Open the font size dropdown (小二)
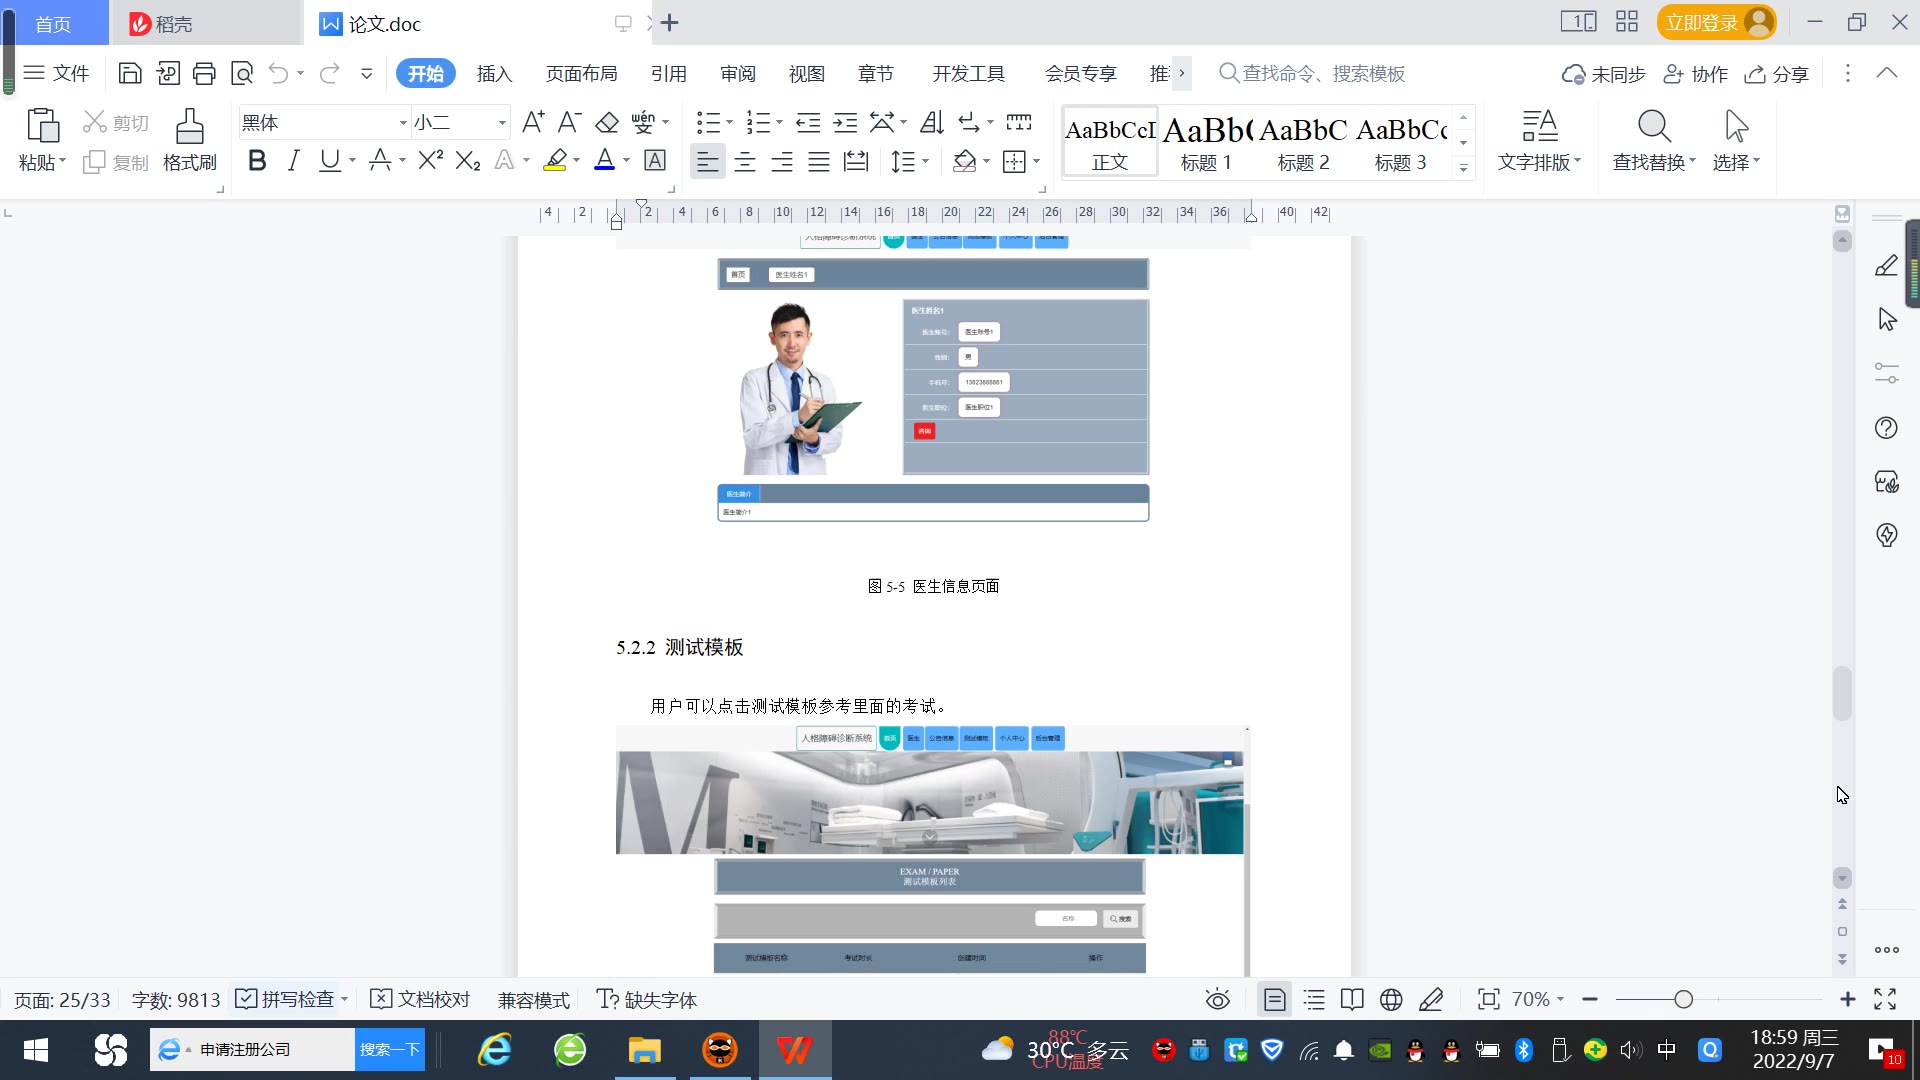This screenshot has height=1080, width=1920. 502,123
